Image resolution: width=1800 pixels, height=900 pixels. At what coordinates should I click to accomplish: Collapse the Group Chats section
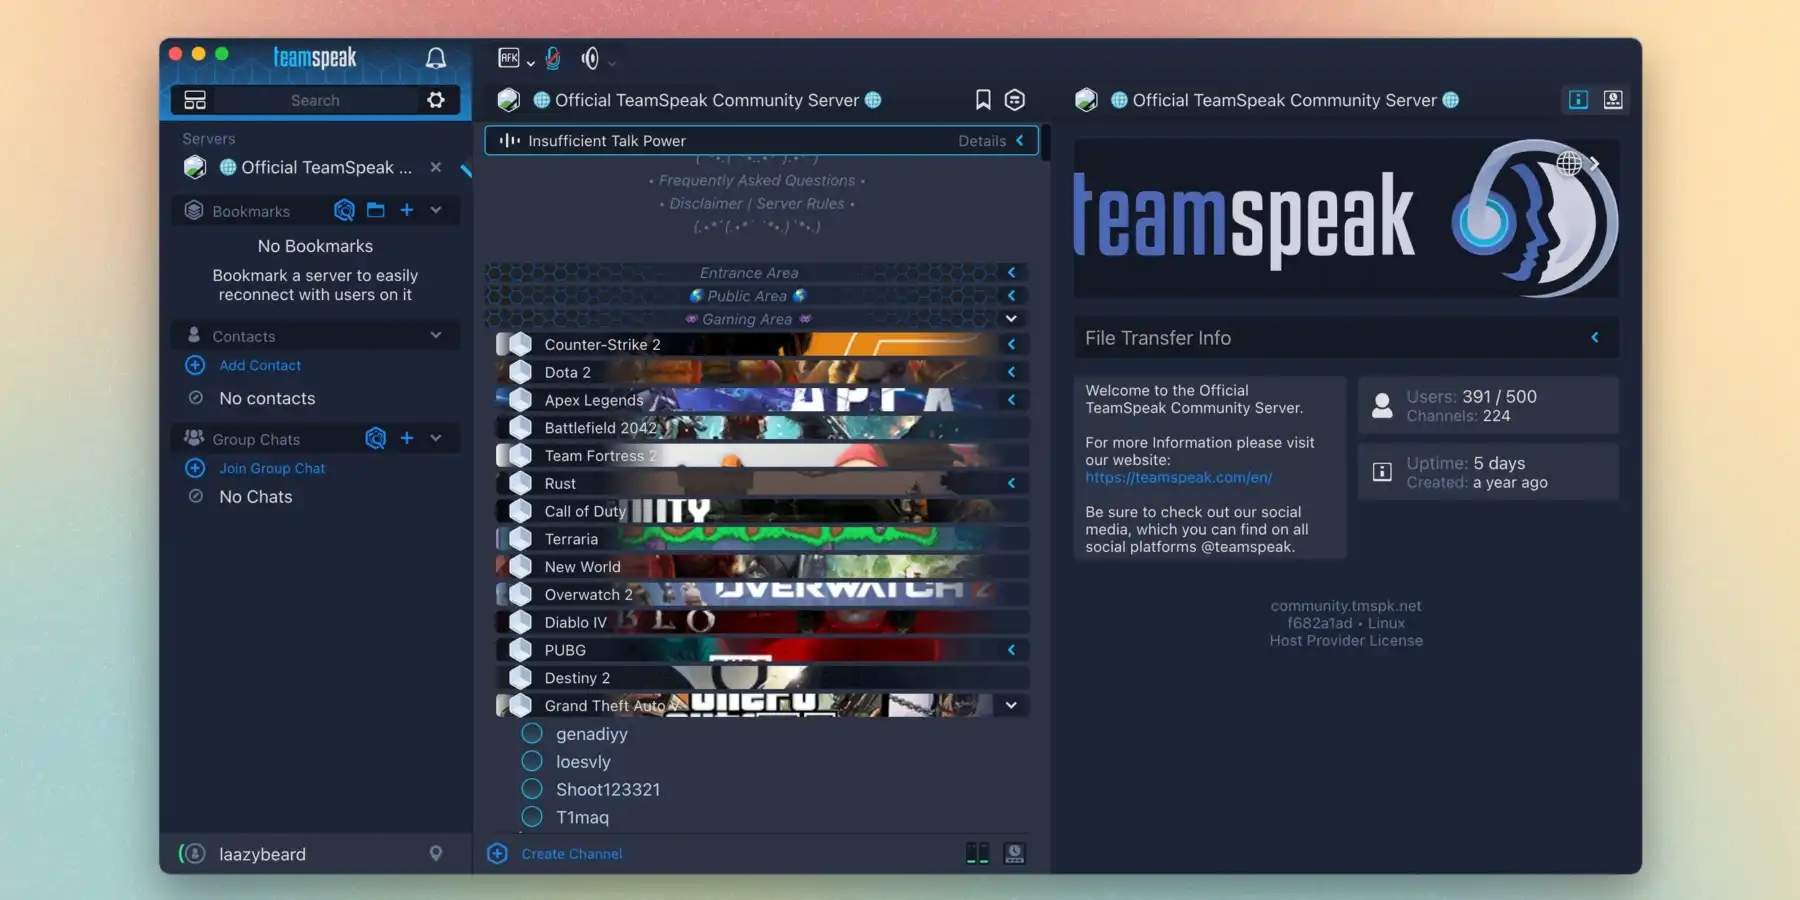pyautogui.click(x=436, y=438)
